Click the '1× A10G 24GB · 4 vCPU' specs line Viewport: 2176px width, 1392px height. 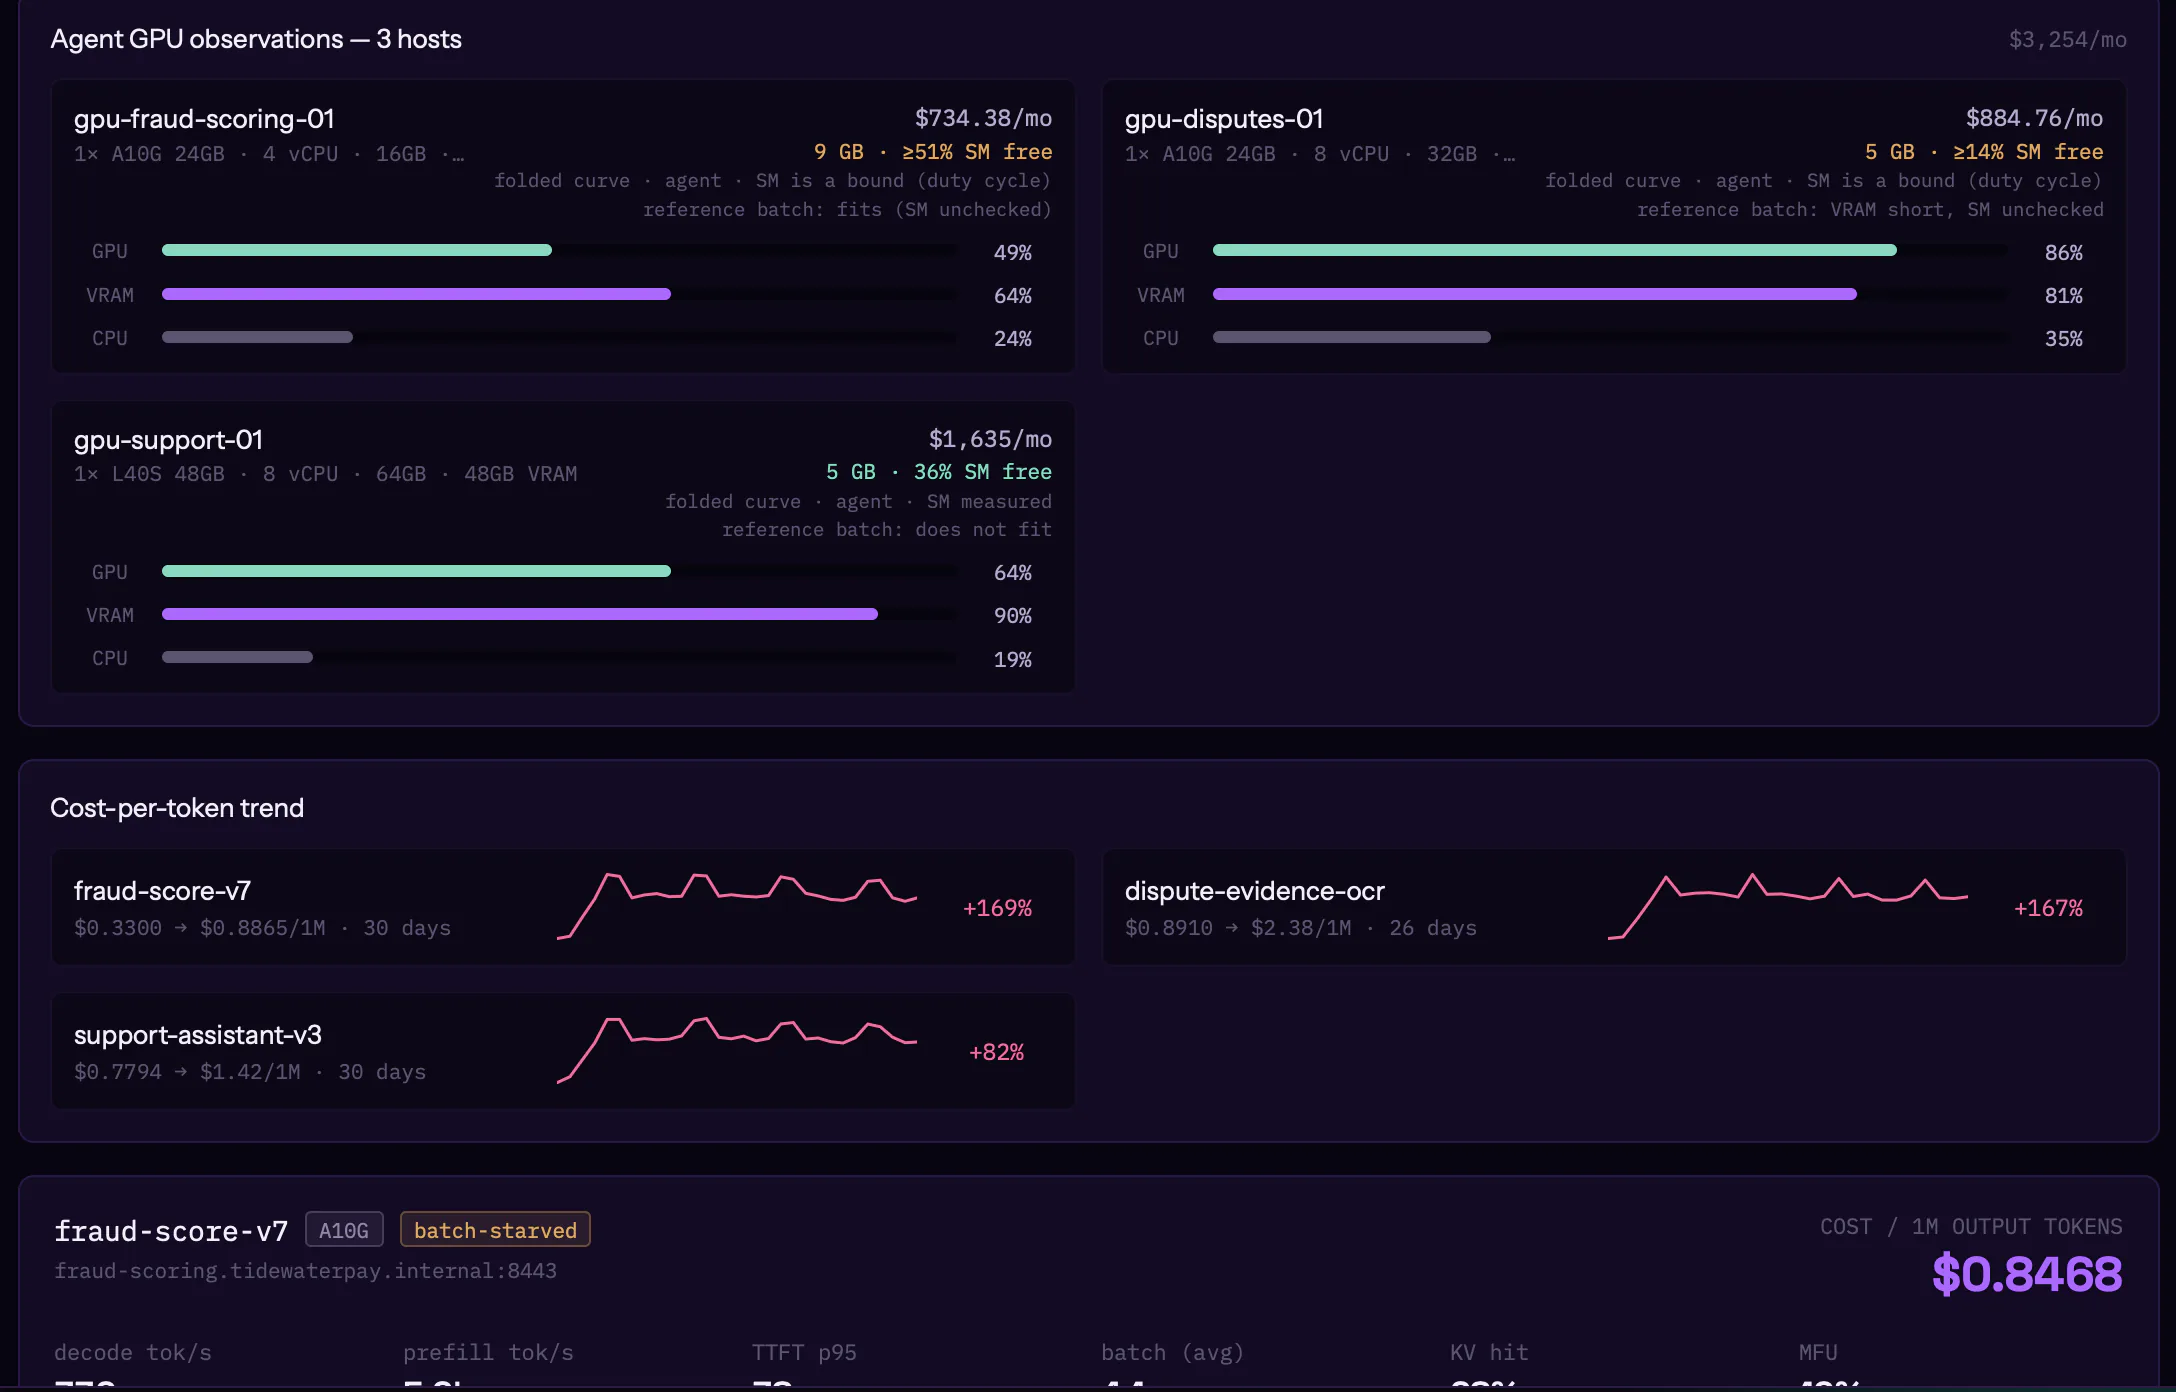[269, 154]
